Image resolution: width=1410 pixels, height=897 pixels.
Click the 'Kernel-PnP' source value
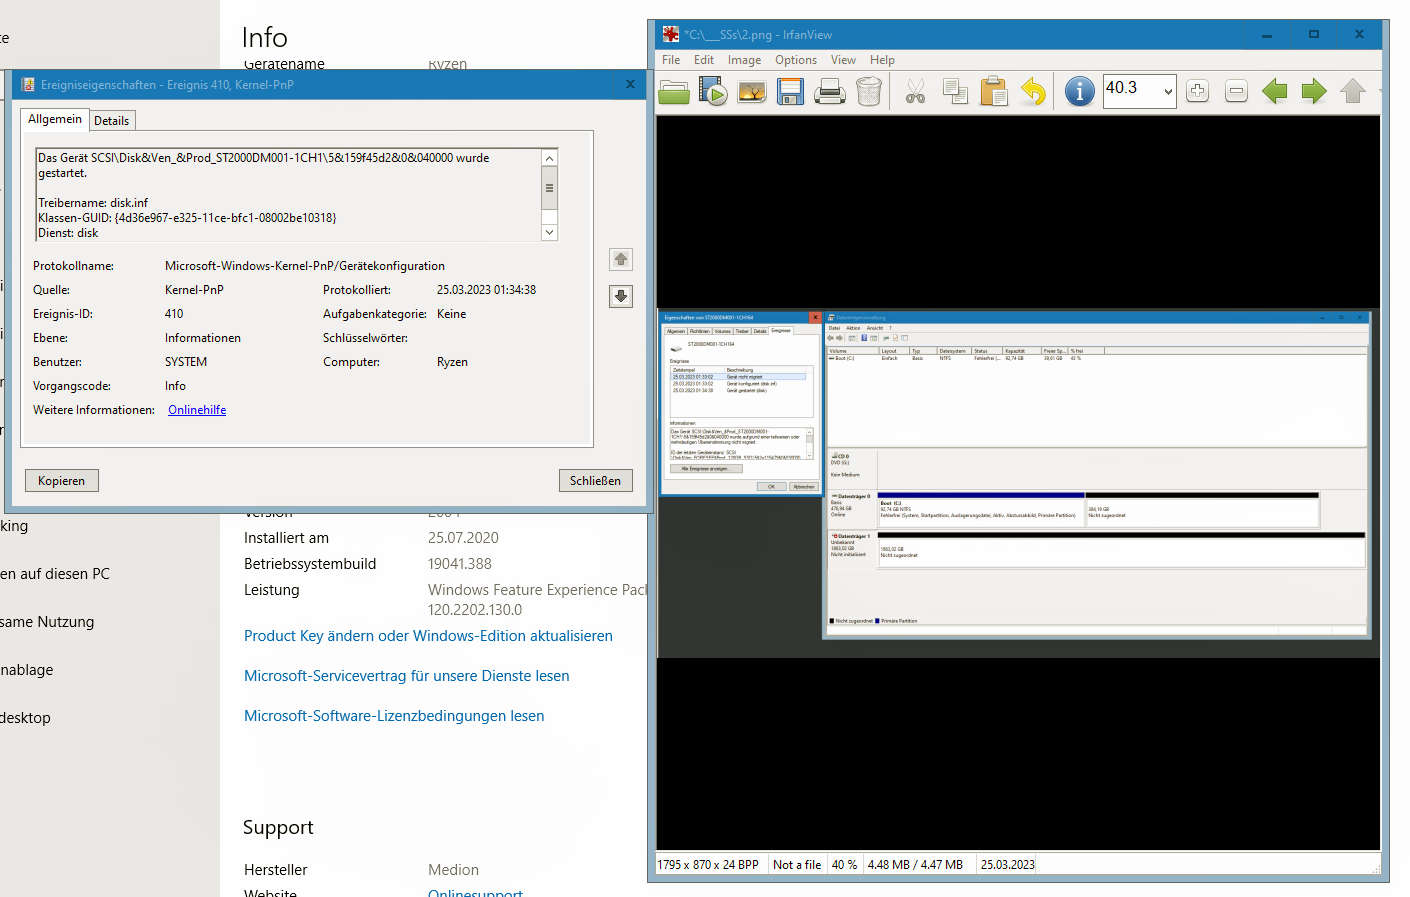pyautogui.click(x=194, y=290)
